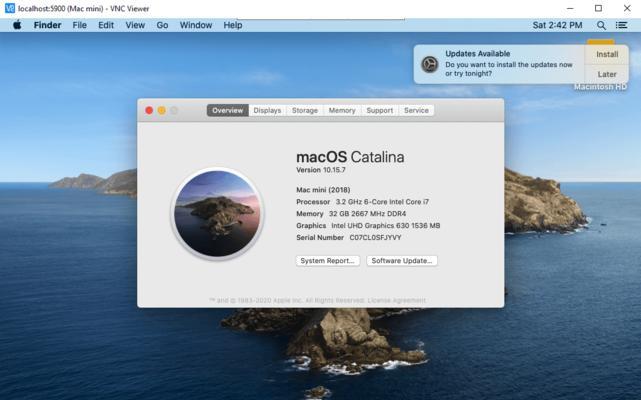The height and width of the screenshot is (400, 641).
Task: Select the Overview tab
Action: pyautogui.click(x=228, y=110)
